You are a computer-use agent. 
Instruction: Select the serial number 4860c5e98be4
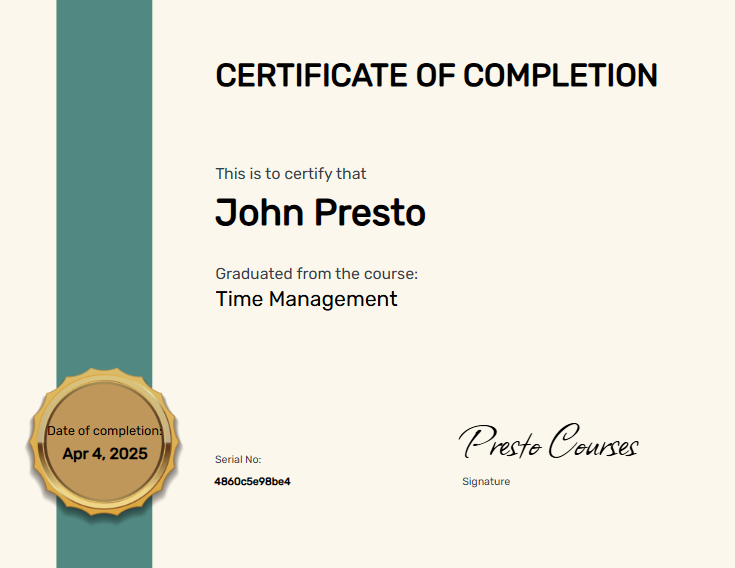pyautogui.click(x=252, y=482)
